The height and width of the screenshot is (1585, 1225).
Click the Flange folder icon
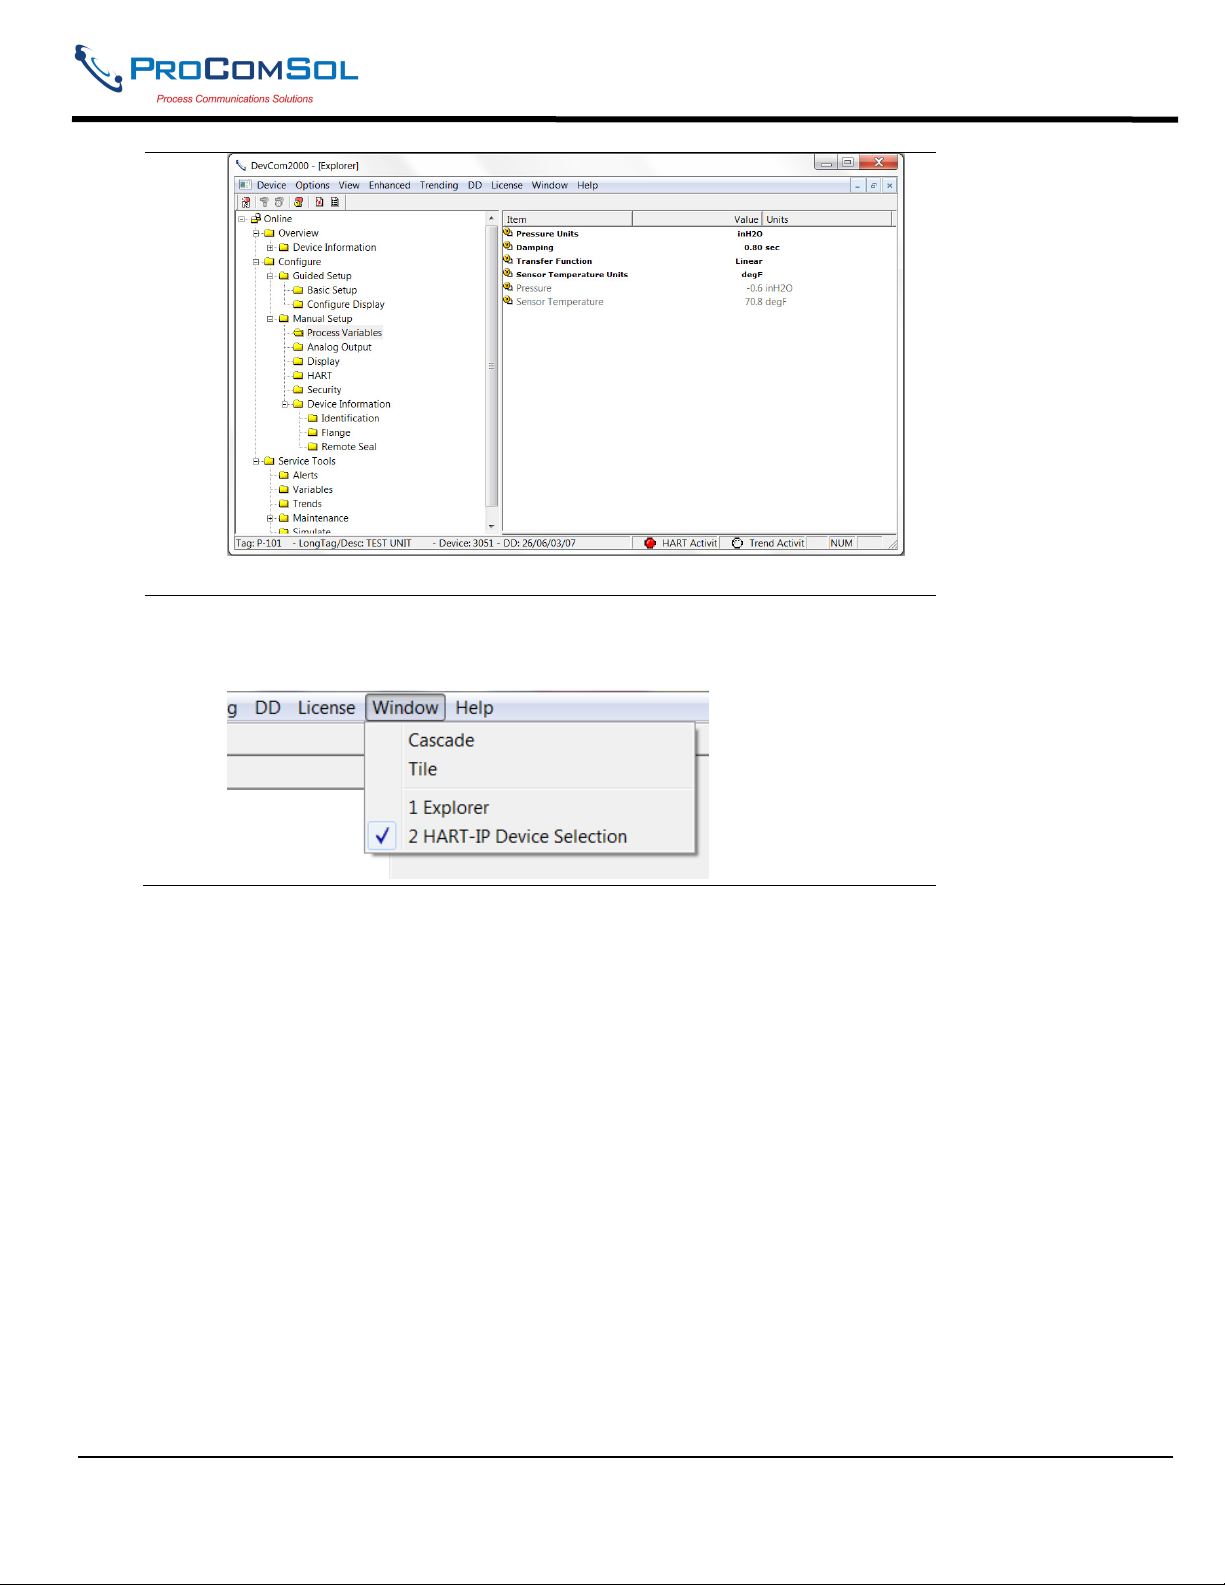click(x=313, y=433)
